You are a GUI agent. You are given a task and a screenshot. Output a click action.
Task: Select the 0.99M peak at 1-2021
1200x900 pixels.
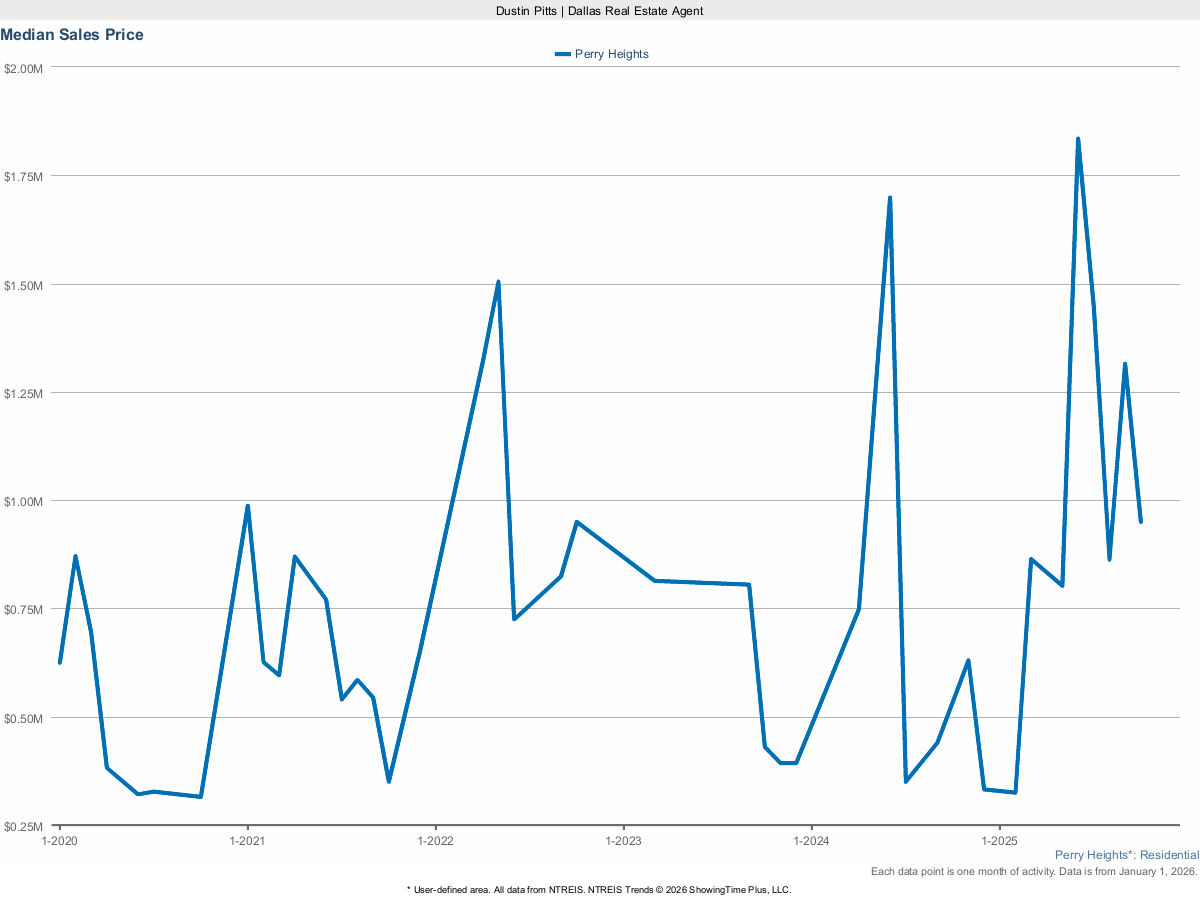(247, 506)
